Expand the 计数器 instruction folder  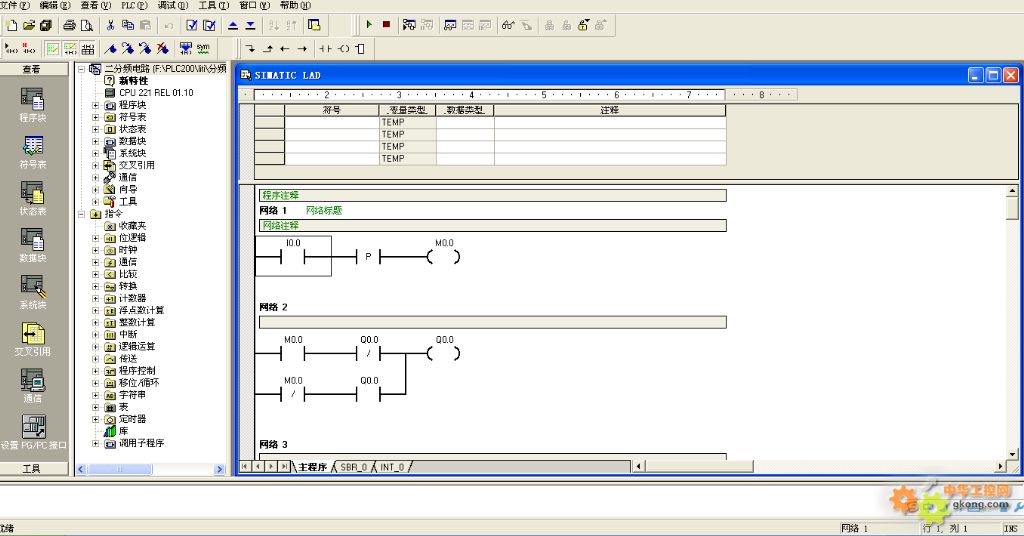(x=95, y=298)
